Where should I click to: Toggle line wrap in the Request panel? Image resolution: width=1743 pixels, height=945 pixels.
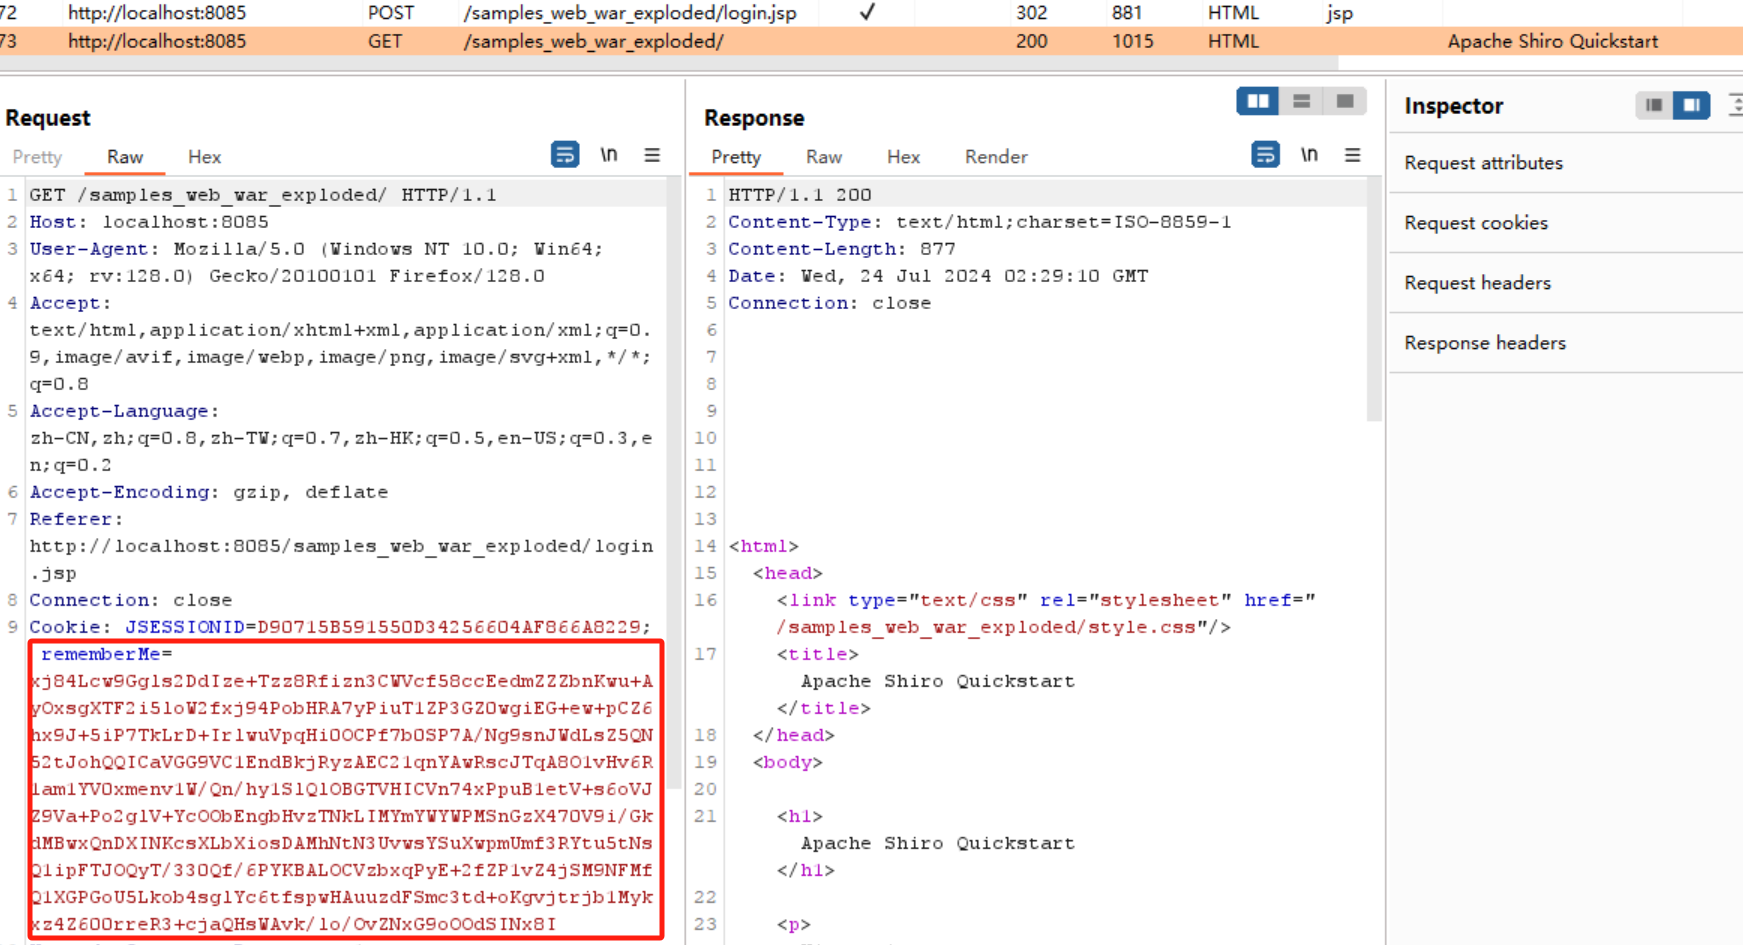(565, 155)
